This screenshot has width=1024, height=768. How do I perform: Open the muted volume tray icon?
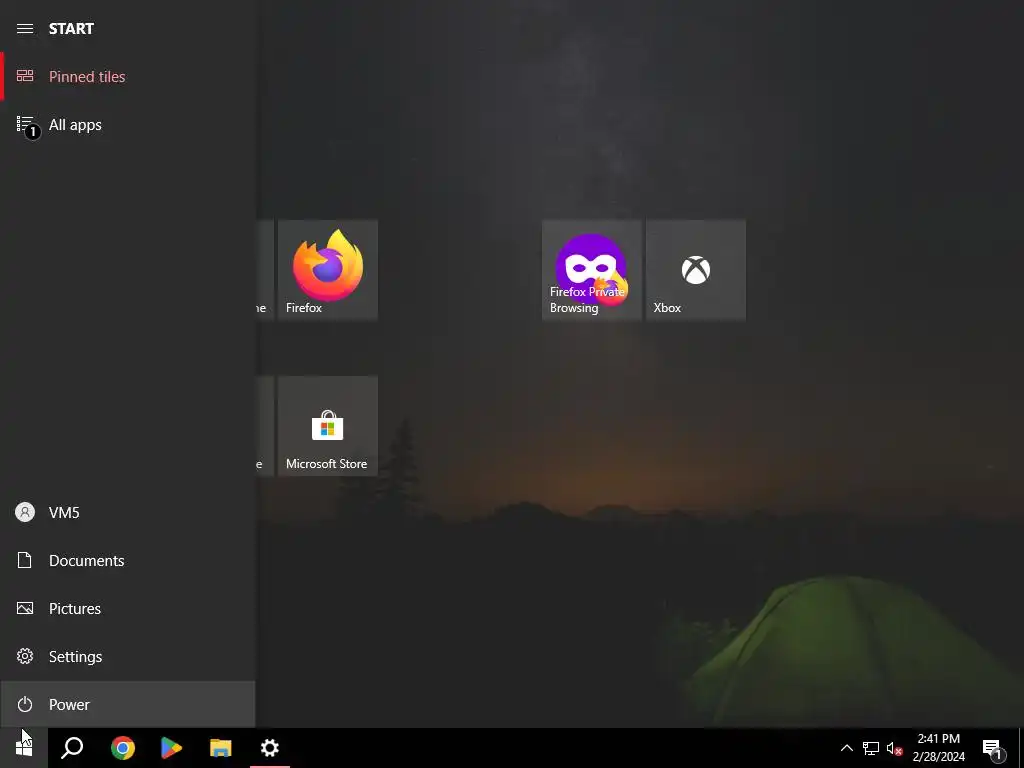pyautogui.click(x=894, y=748)
